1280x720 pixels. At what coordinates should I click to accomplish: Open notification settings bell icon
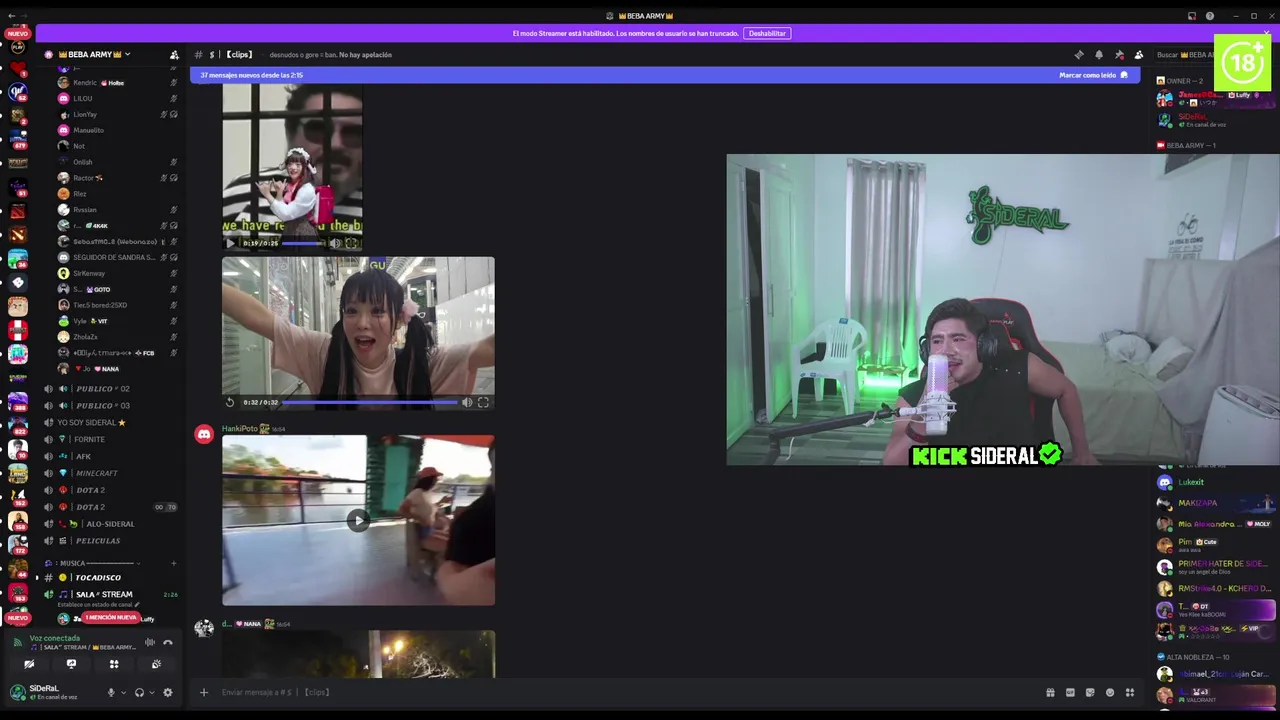(x=1099, y=55)
